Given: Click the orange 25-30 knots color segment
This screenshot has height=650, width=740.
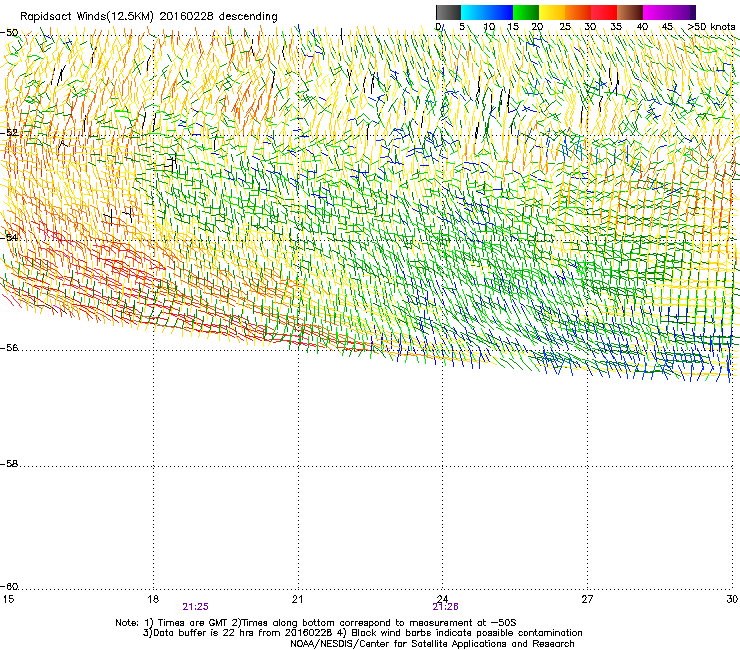Looking at the screenshot, I should coord(578,12).
